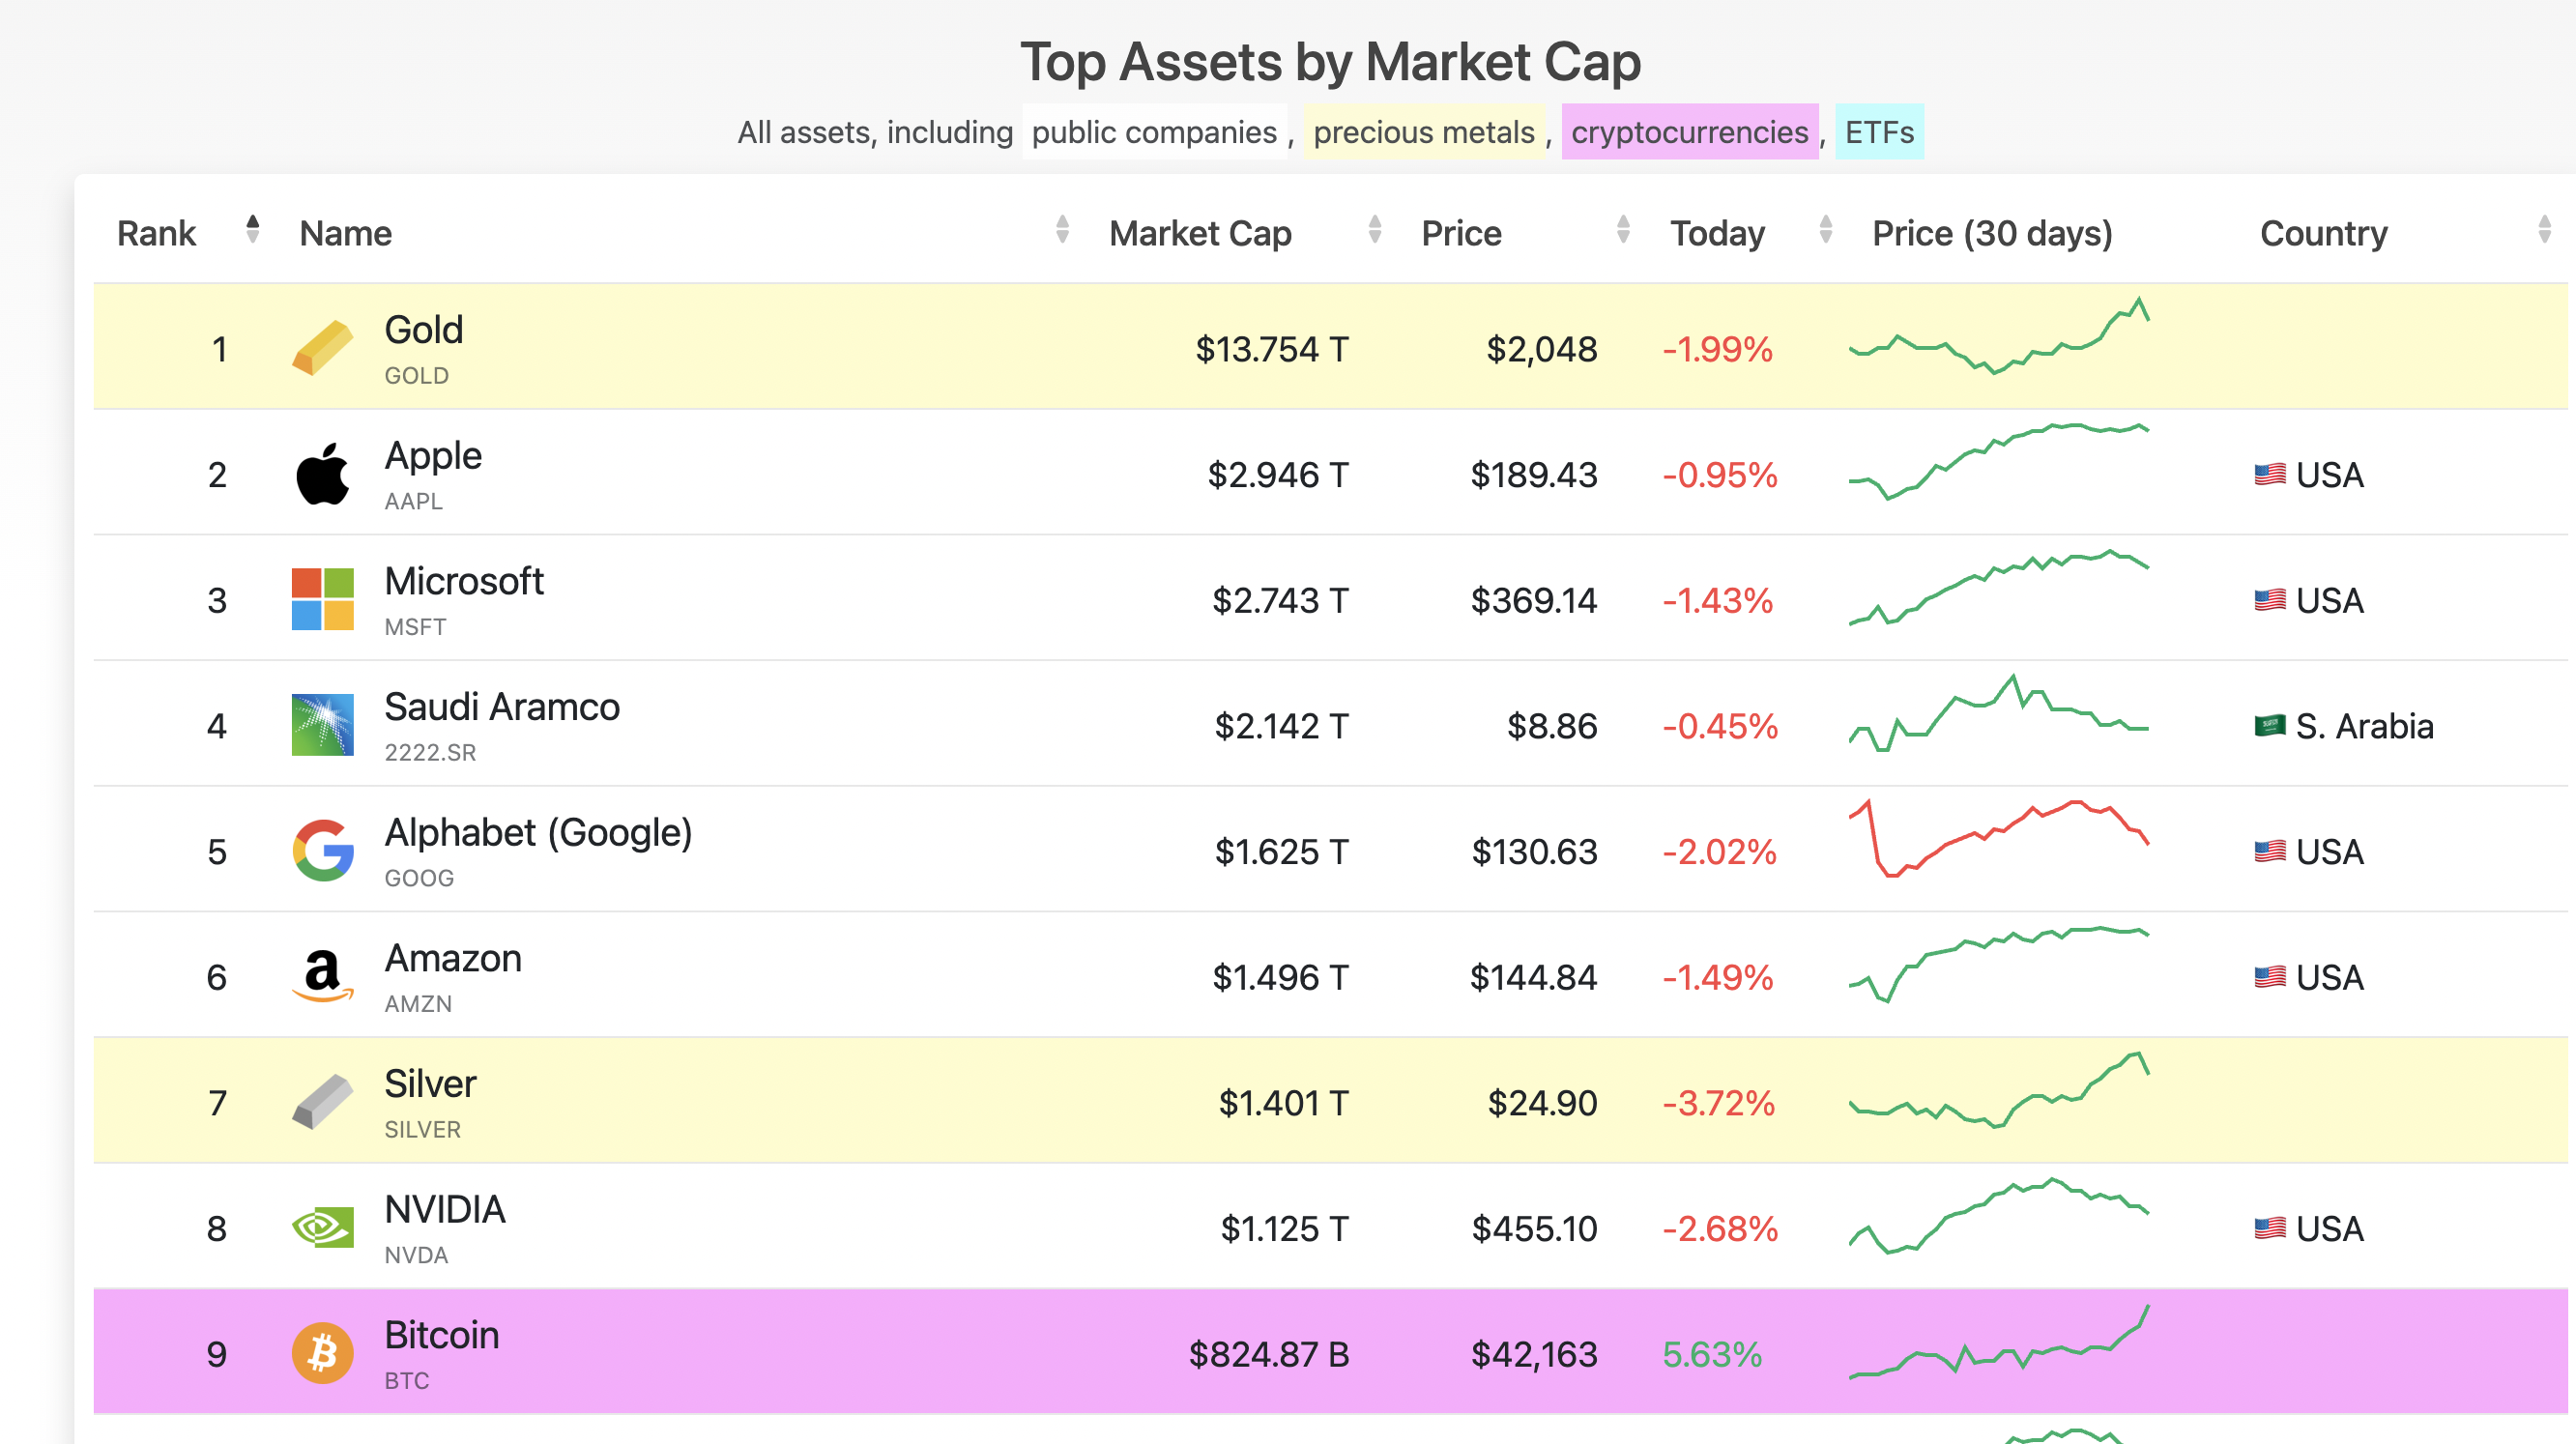Viewport: 2576px width, 1444px height.
Task: Click Gold market cap $13.754 T
Action: [x=1272, y=349]
